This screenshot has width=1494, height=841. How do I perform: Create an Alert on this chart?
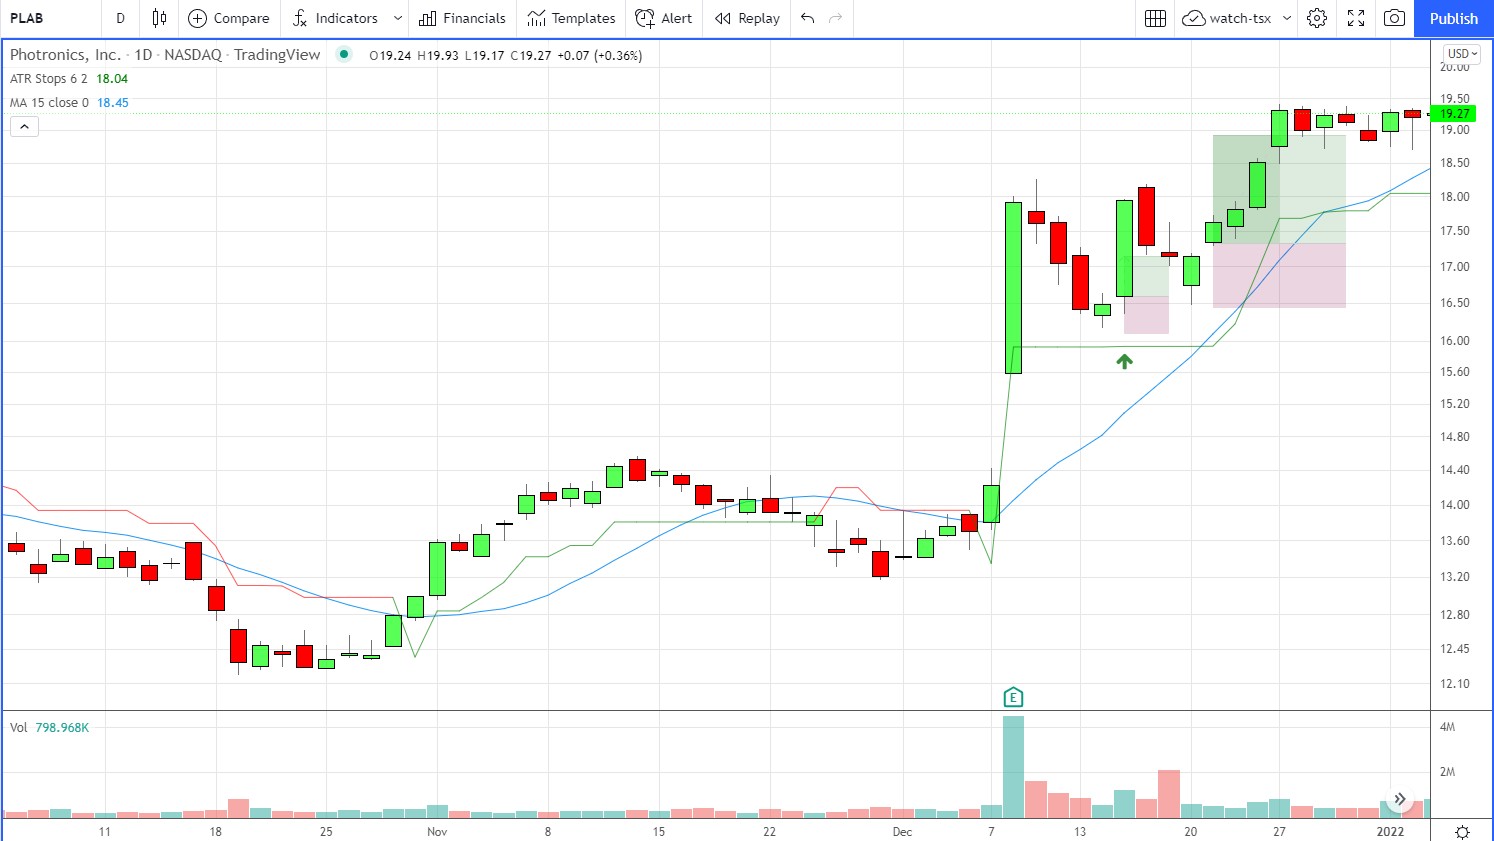pos(664,18)
